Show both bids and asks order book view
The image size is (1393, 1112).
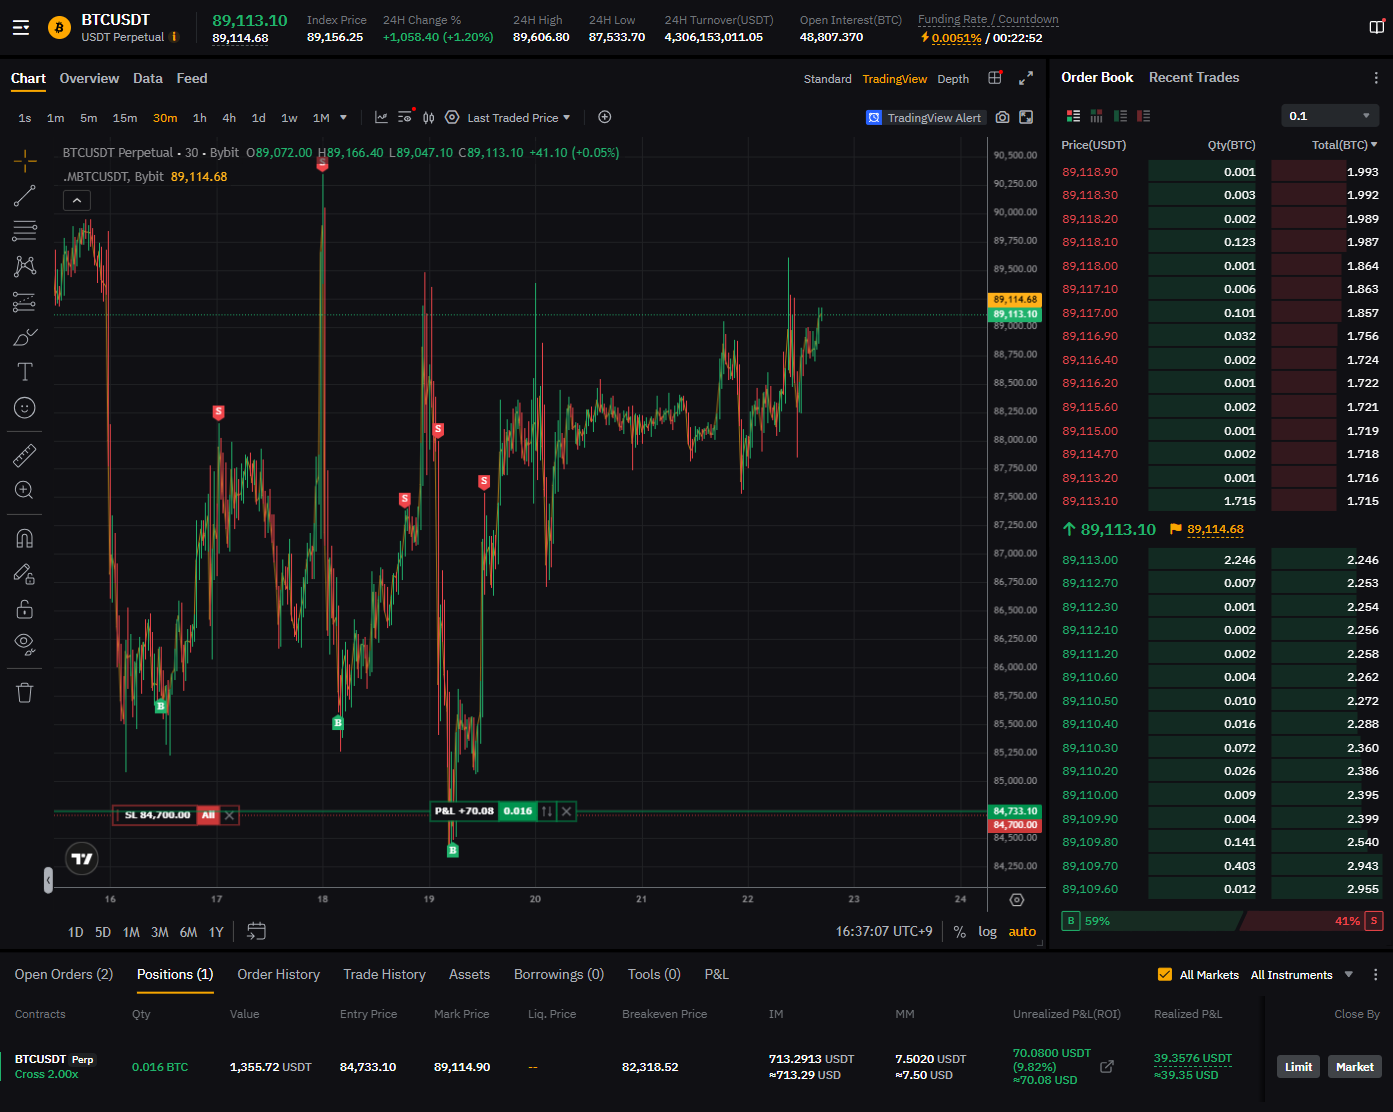(x=1074, y=116)
